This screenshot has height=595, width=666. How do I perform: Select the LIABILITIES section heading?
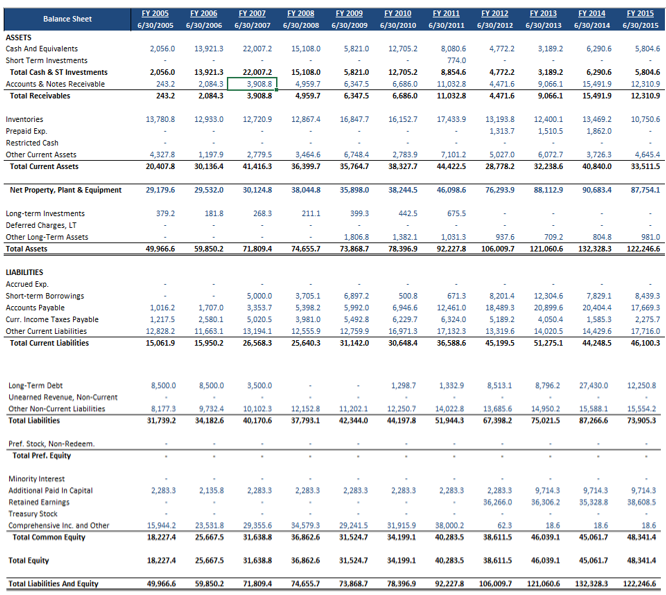(25, 271)
